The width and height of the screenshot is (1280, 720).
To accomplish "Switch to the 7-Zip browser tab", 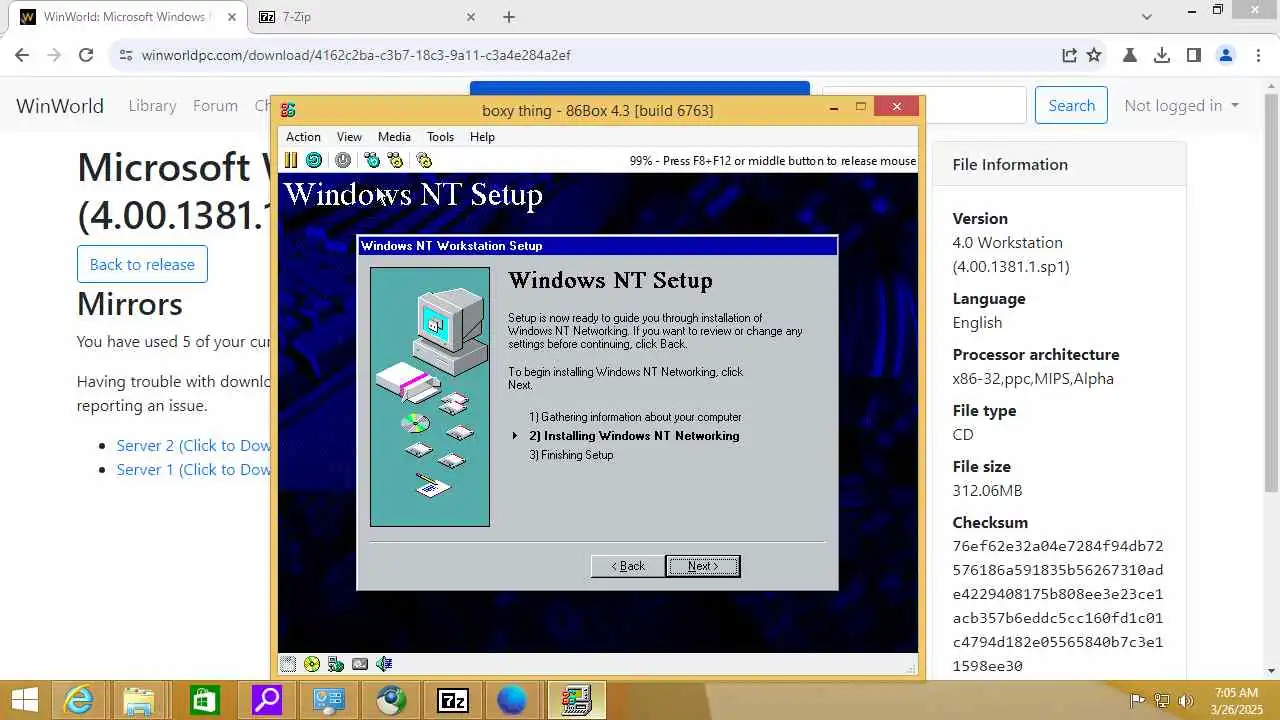I will [367, 17].
